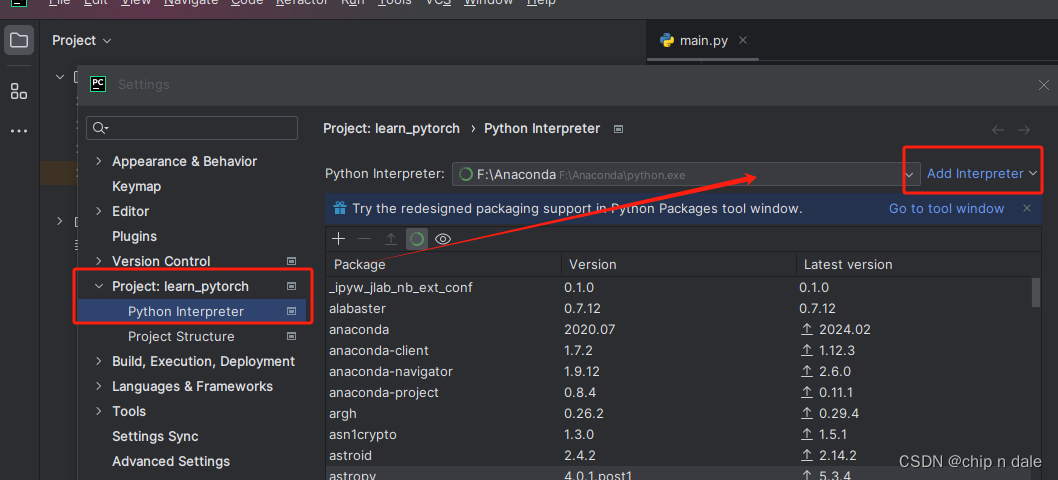
Task: Open Settings Sync page
Action: point(155,436)
